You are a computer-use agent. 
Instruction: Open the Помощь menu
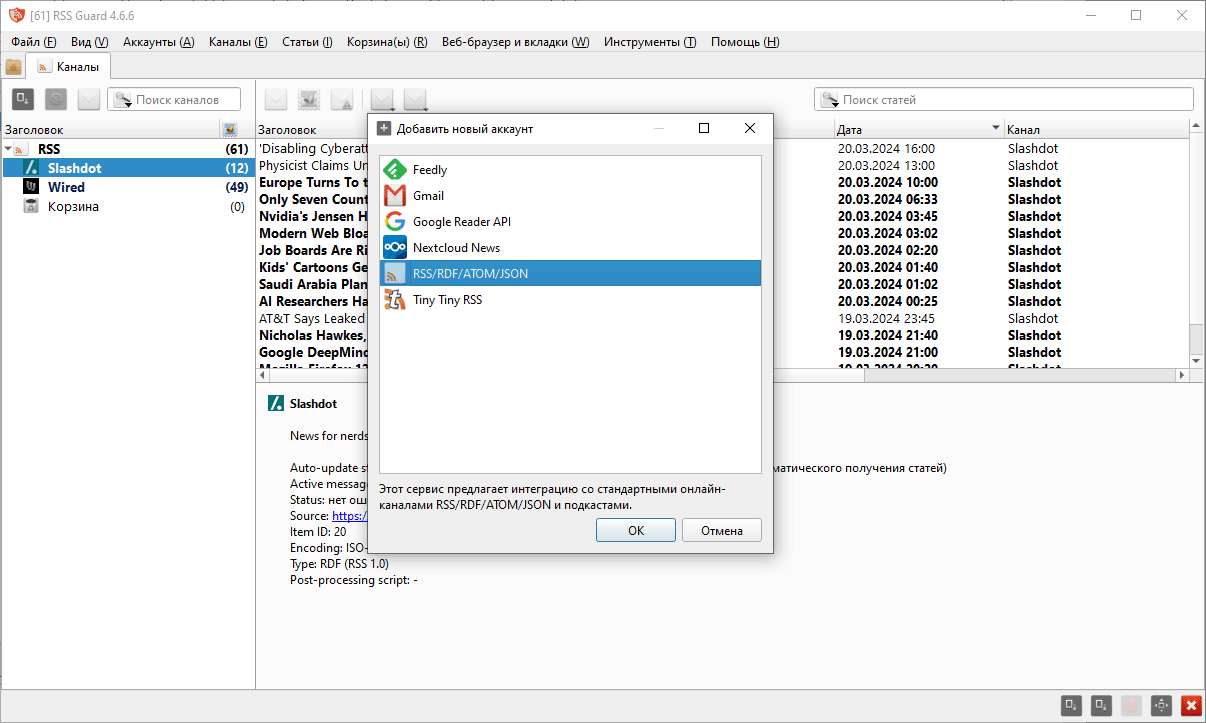coord(745,42)
